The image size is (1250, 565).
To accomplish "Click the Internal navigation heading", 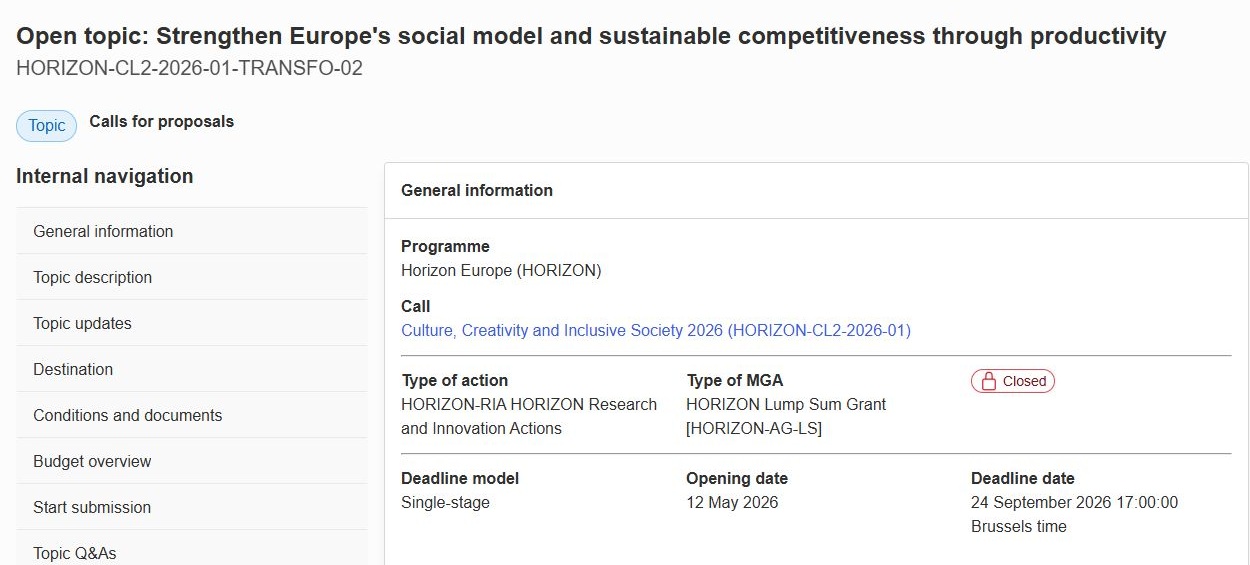I will pos(105,176).
